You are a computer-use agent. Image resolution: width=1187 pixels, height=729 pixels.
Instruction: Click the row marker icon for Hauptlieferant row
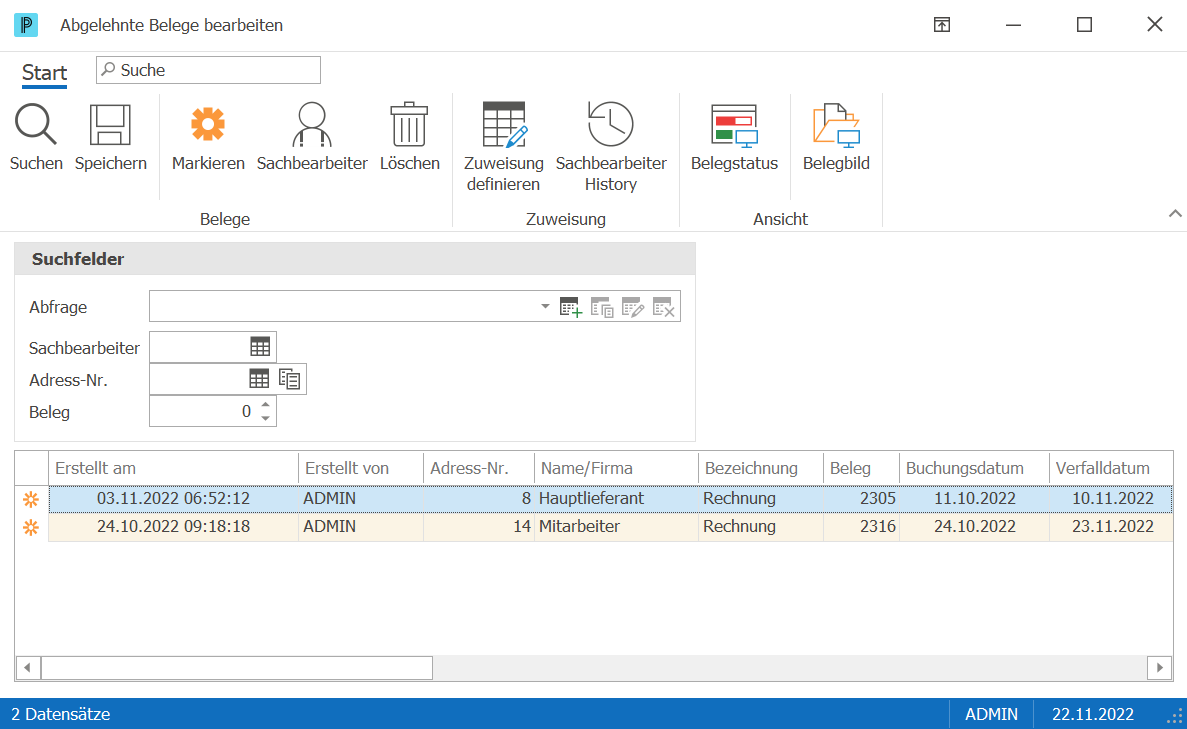[31, 499]
